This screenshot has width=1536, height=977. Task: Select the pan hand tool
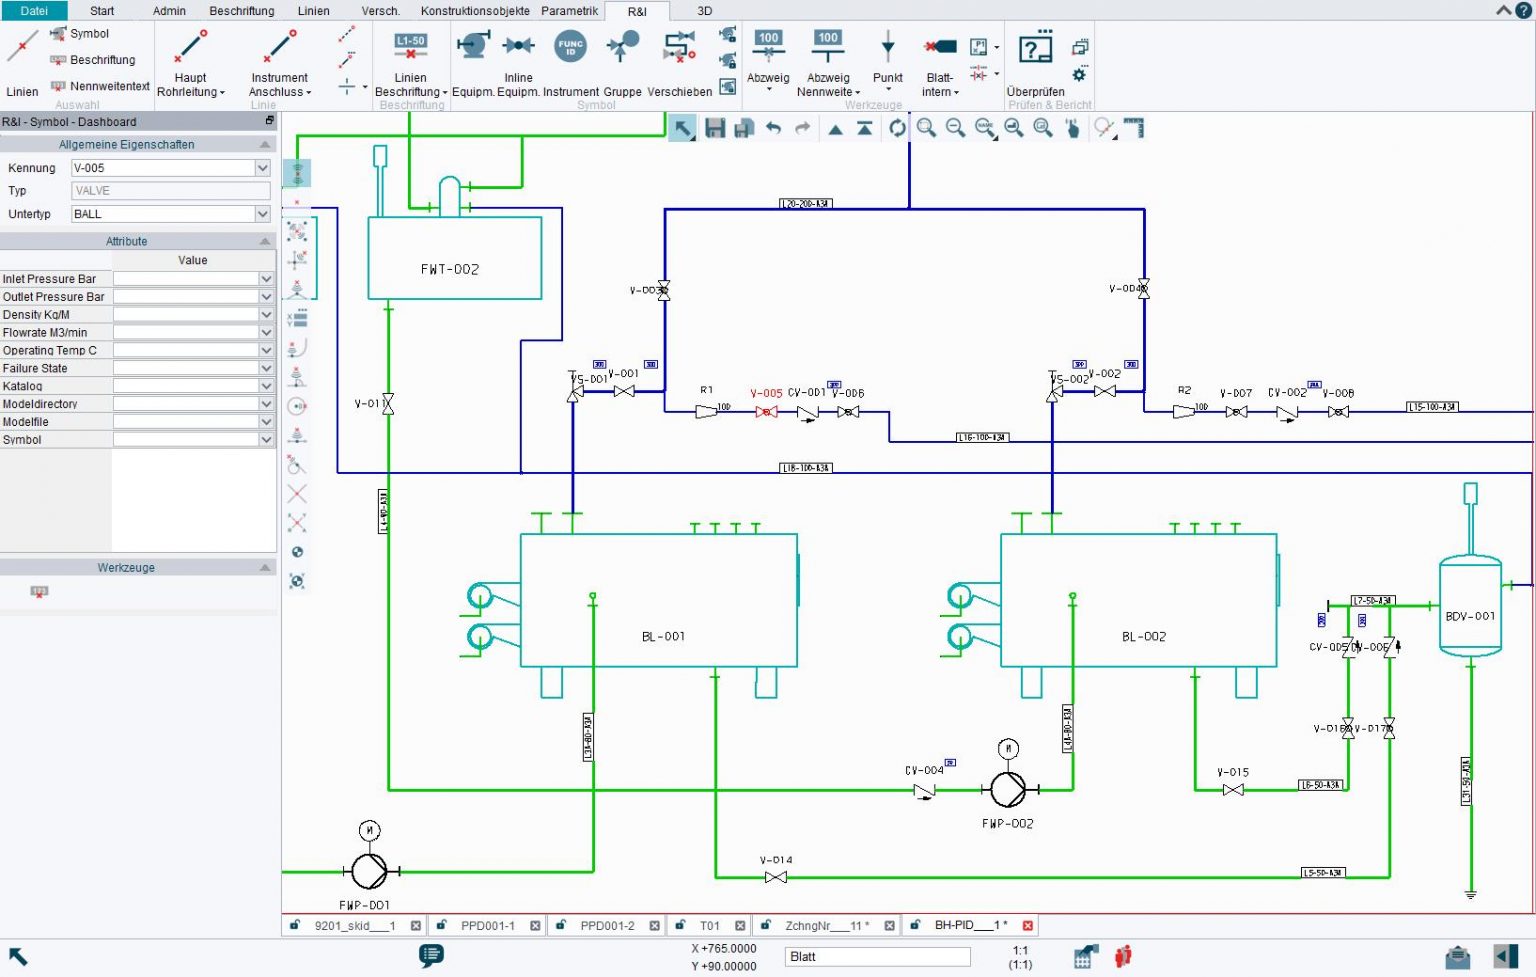click(1072, 128)
